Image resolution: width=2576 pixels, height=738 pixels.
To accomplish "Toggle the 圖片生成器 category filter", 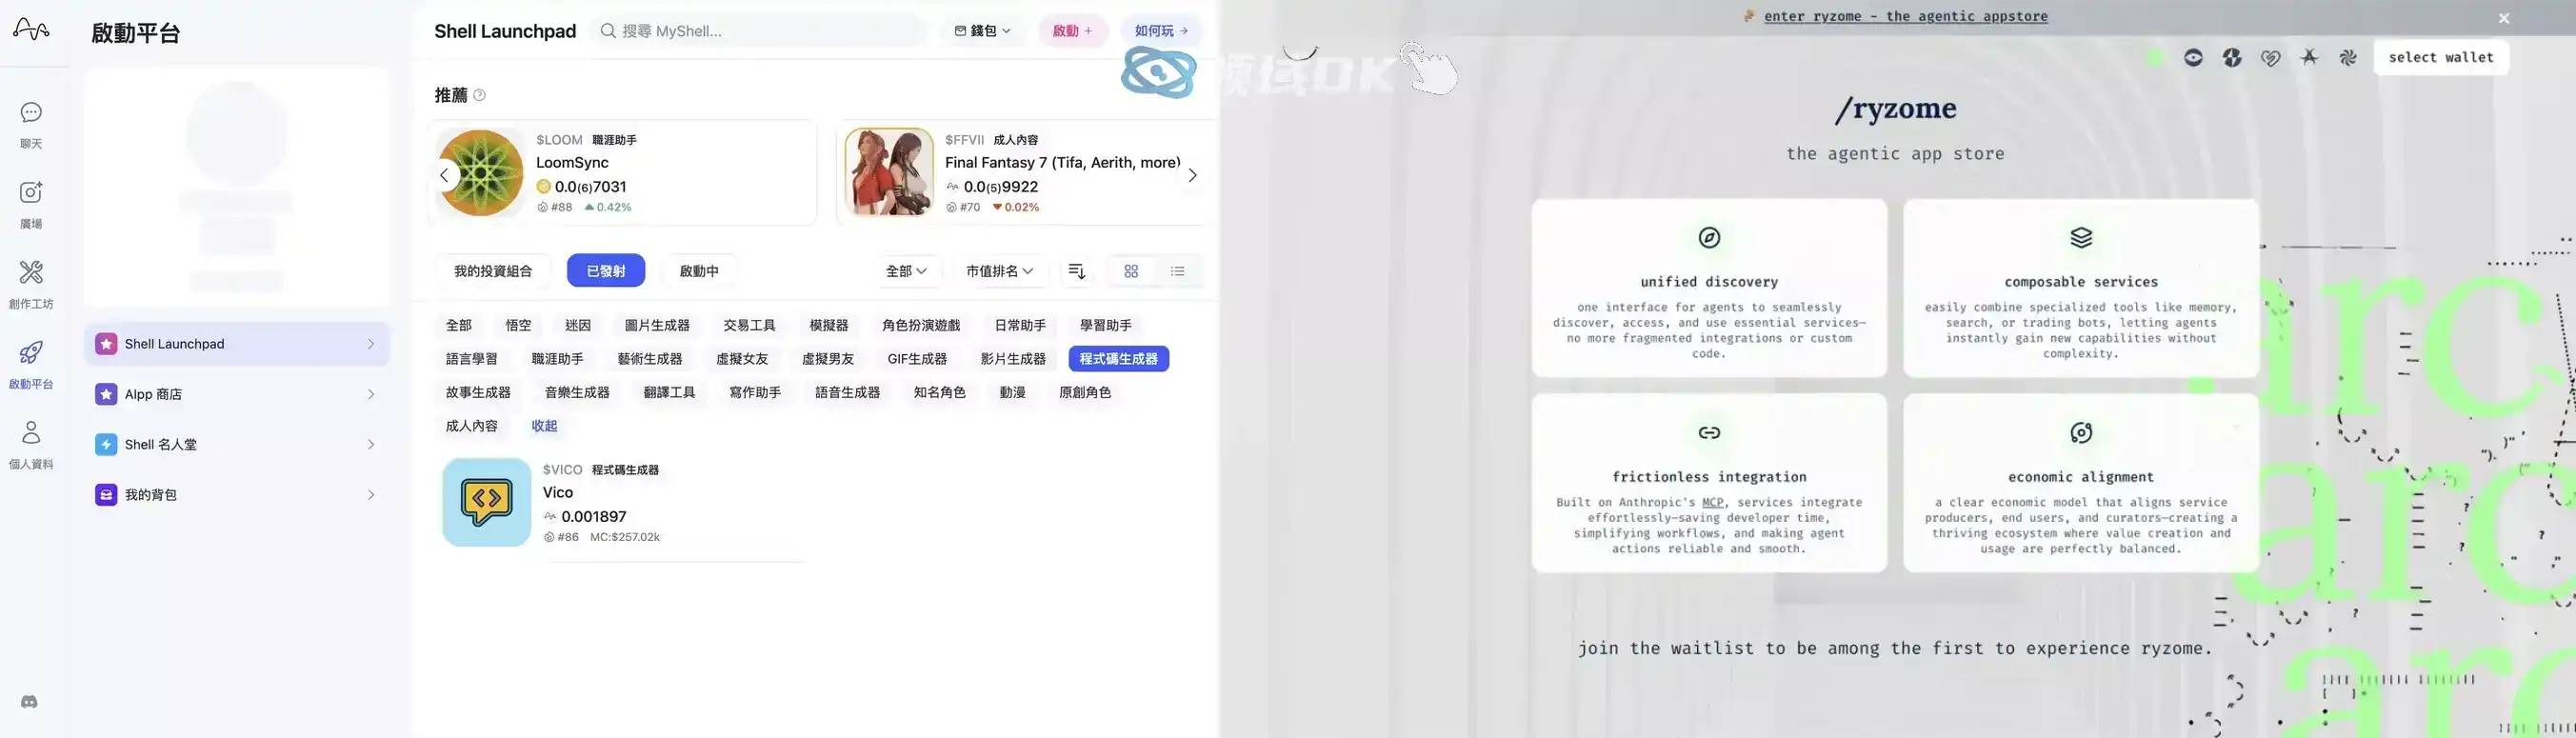I will [657, 326].
